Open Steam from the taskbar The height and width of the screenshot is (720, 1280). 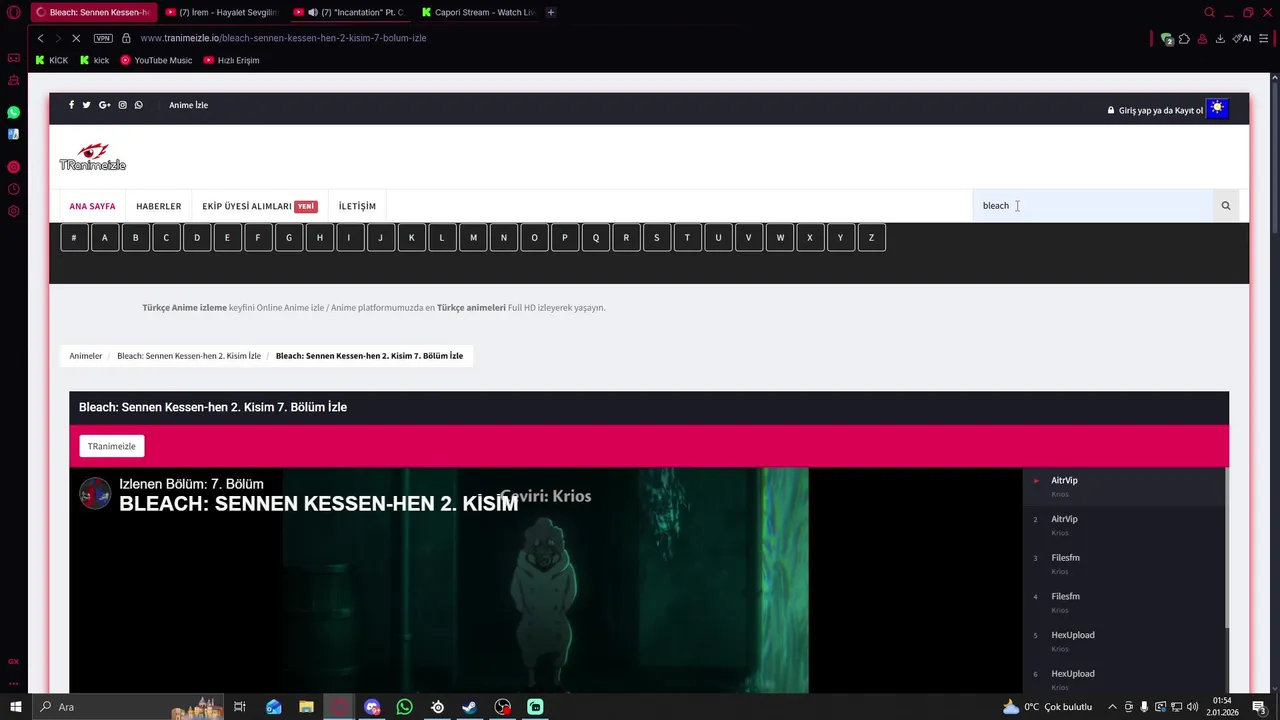tap(469, 707)
